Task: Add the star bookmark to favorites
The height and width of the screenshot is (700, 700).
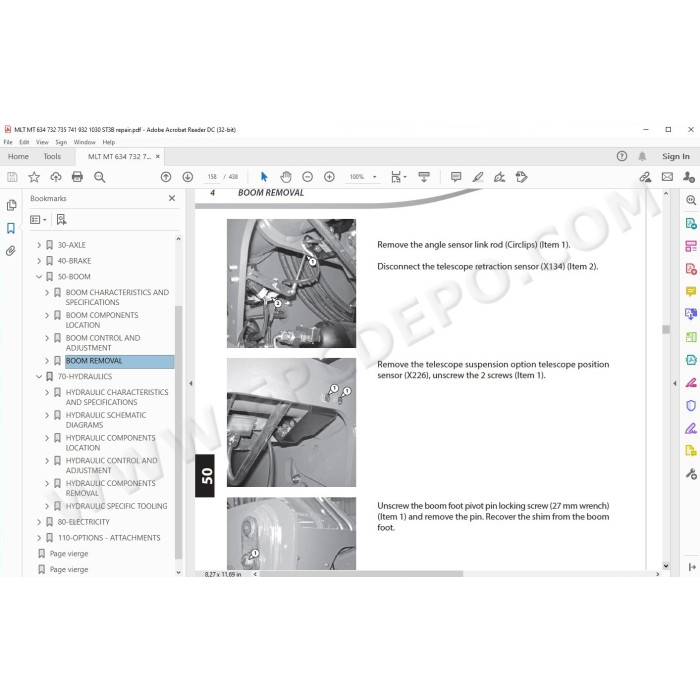Action: pos(34,177)
